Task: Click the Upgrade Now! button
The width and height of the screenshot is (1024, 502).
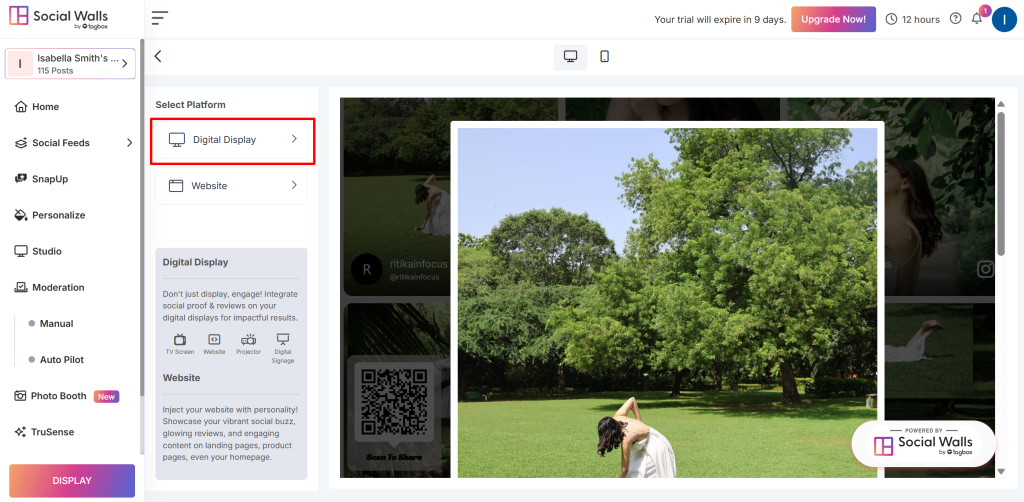Action: [833, 19]
